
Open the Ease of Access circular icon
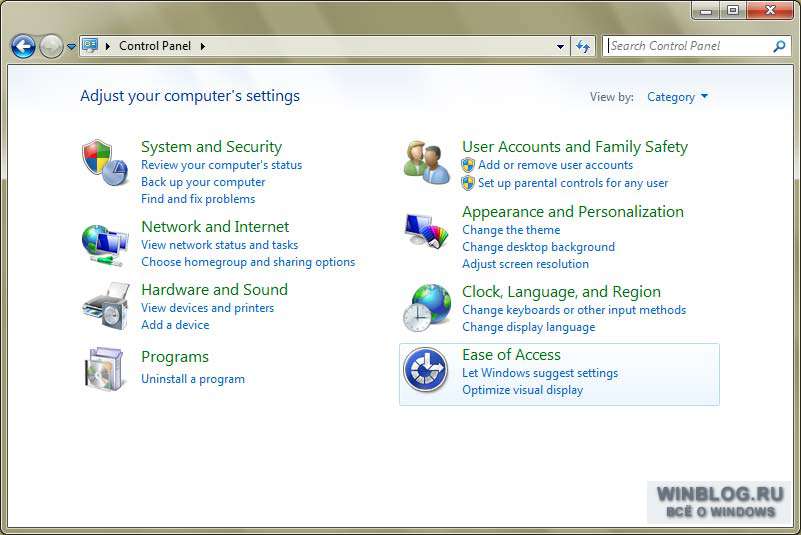pyautogui.click(x=426, y=369)
